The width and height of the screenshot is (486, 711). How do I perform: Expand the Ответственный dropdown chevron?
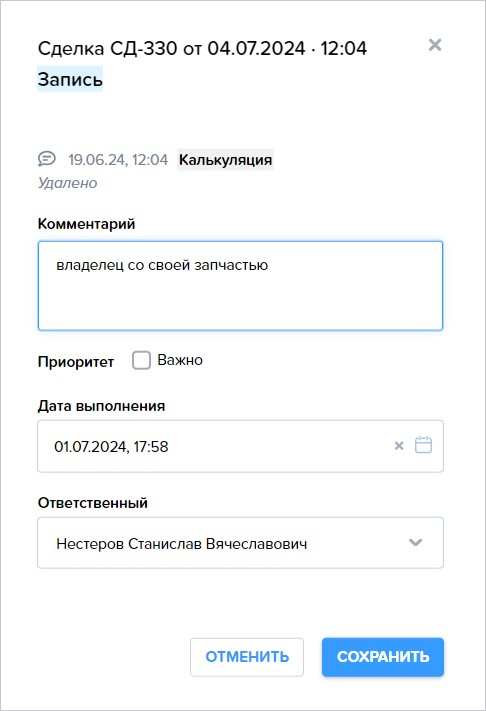[415, 542]
